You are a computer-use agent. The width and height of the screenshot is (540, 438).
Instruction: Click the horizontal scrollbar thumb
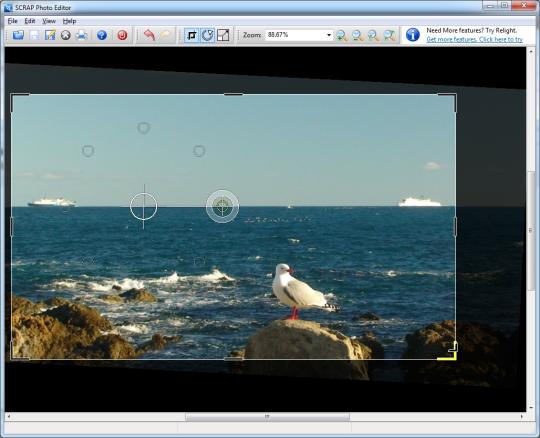coord(267,417)
